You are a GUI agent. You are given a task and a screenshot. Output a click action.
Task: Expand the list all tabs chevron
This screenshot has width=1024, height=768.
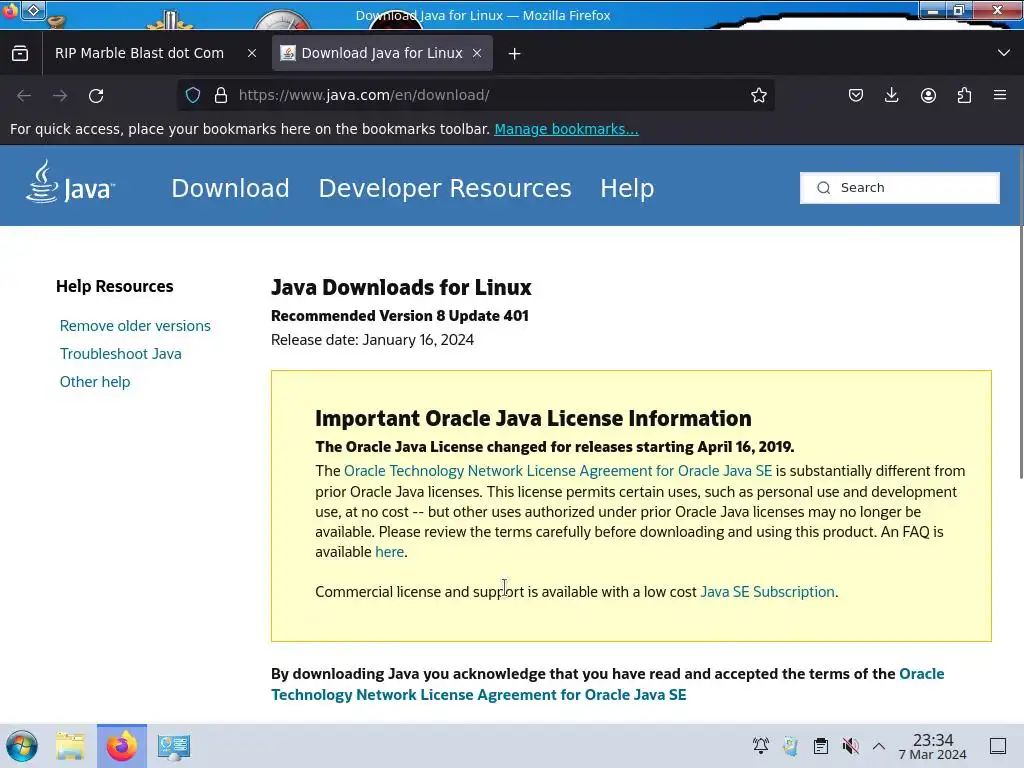click(x=1004, y=53)
